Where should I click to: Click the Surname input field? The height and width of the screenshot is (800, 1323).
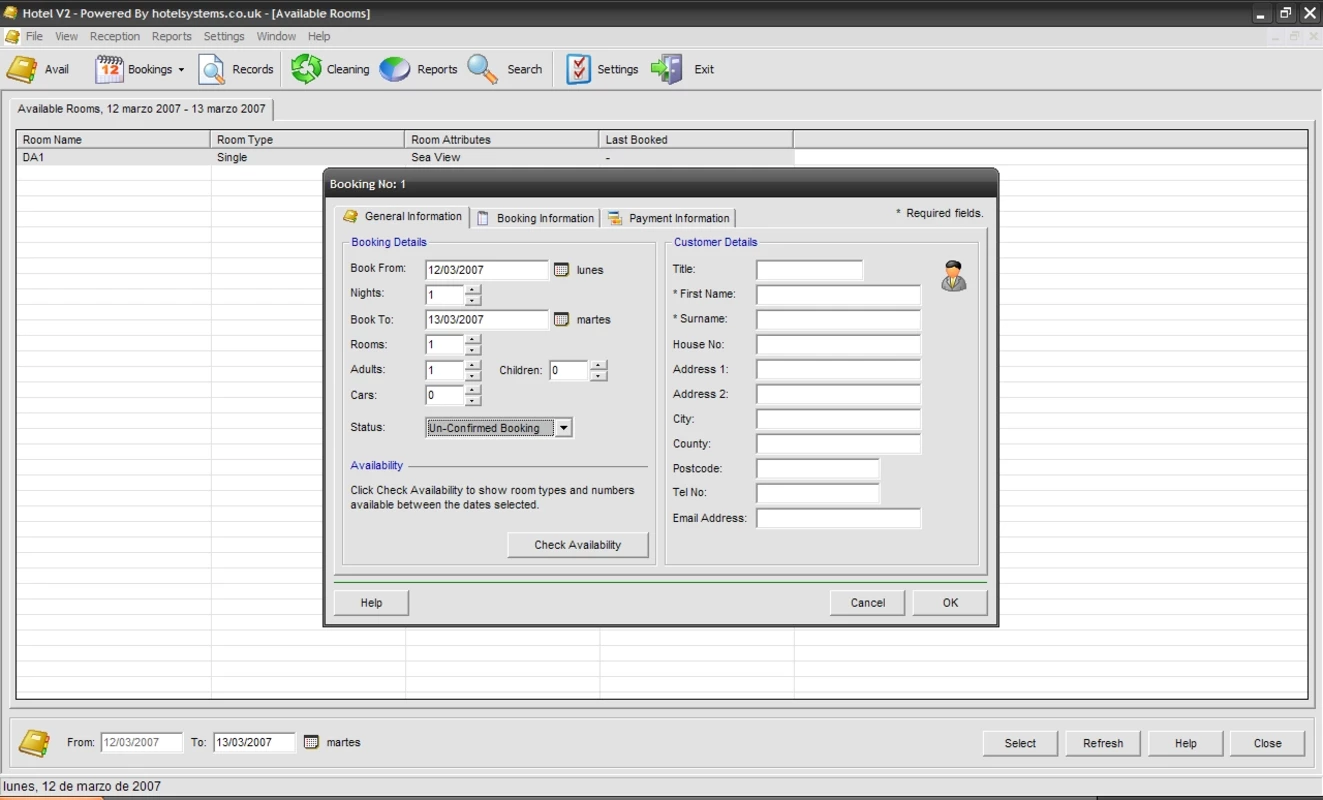point(838,320)
